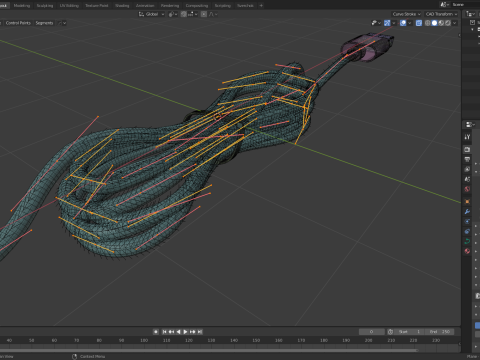The image size is (480, 360).
Task: Open the Modifiers properties tab
Action: 467,212
